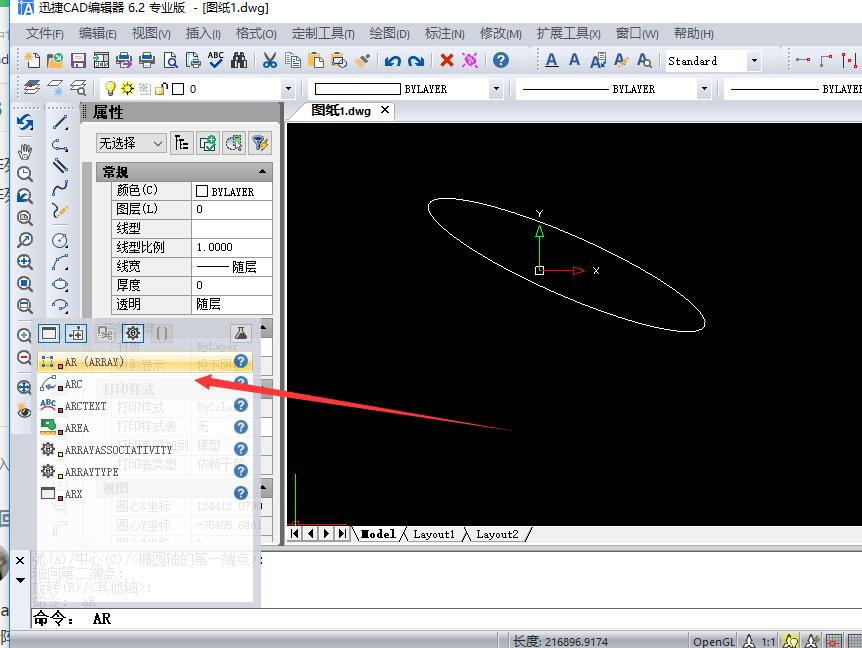Run the ABC spell check tool
The height and width of the screenshot is (648, 862).
pyautogui.click(x=216, y=59)
